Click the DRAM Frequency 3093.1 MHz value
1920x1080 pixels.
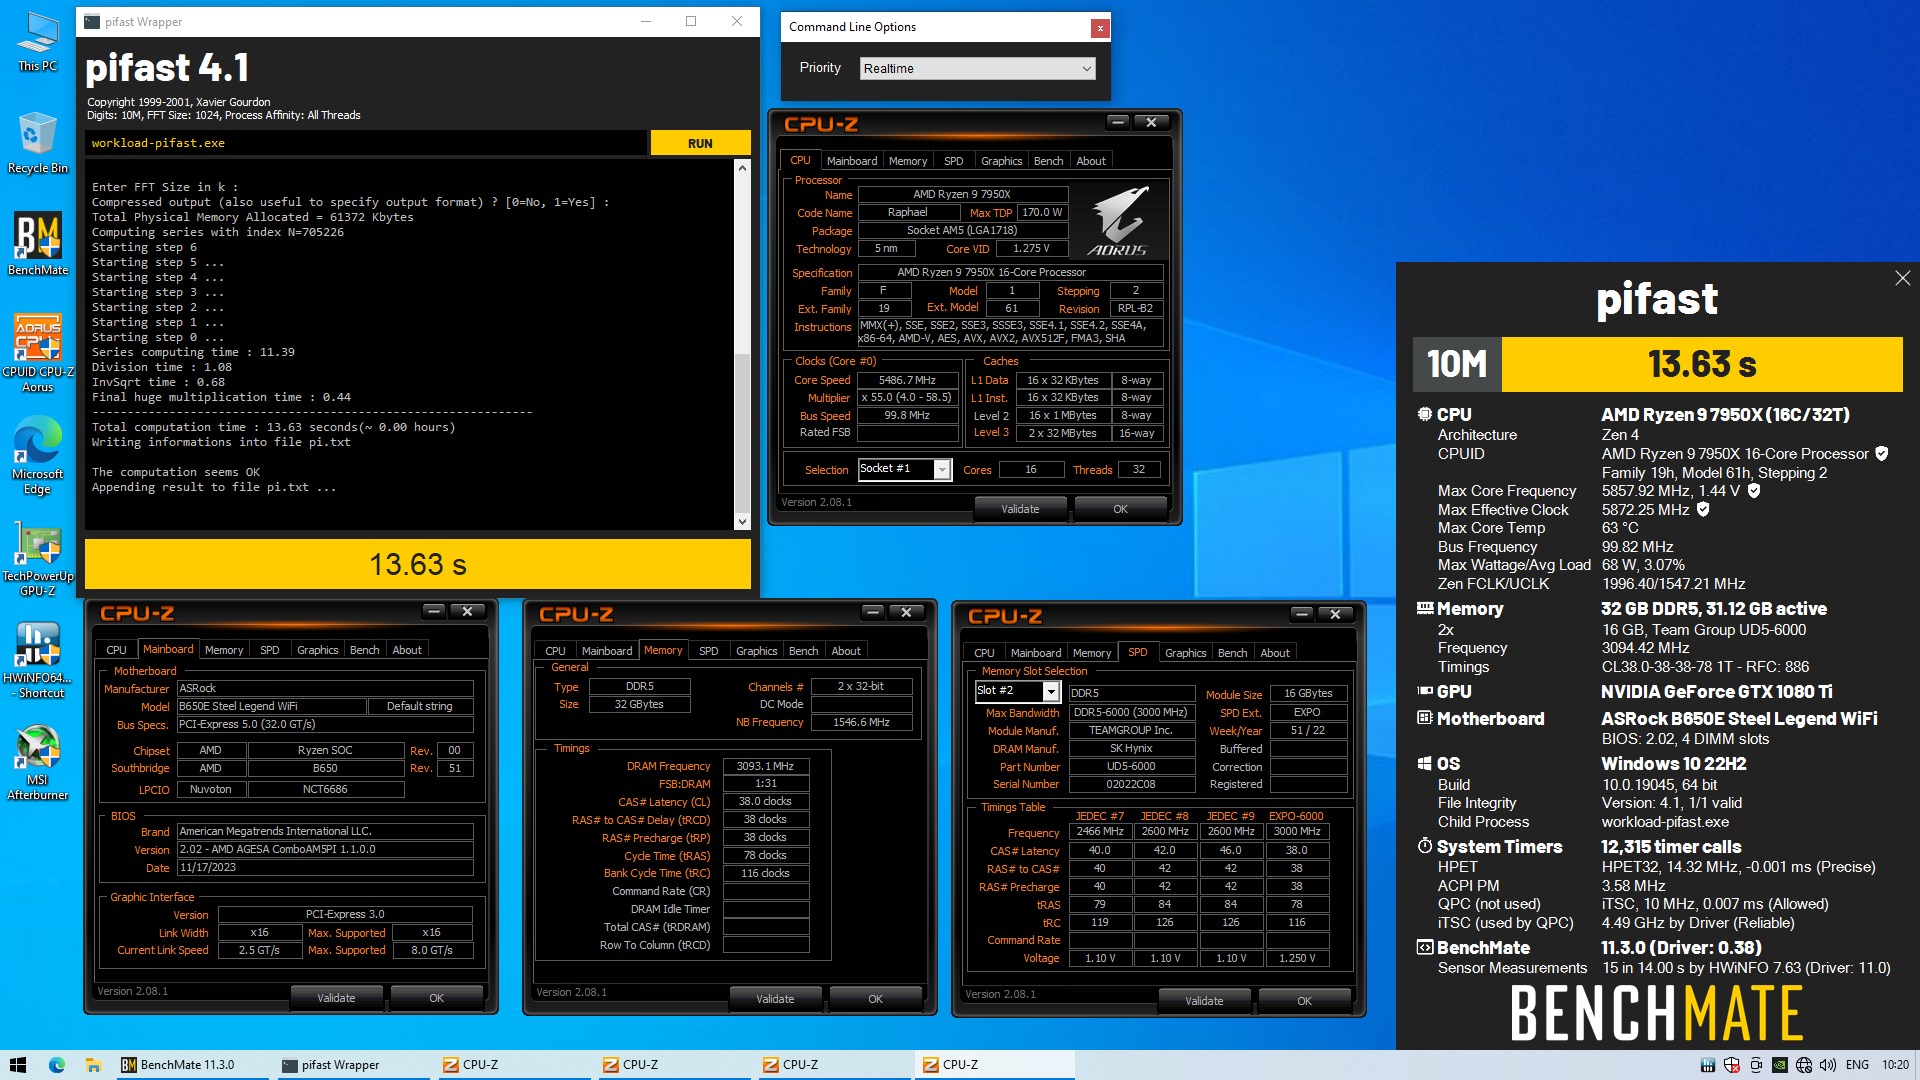pyautogui.click(x=765, y=766)
